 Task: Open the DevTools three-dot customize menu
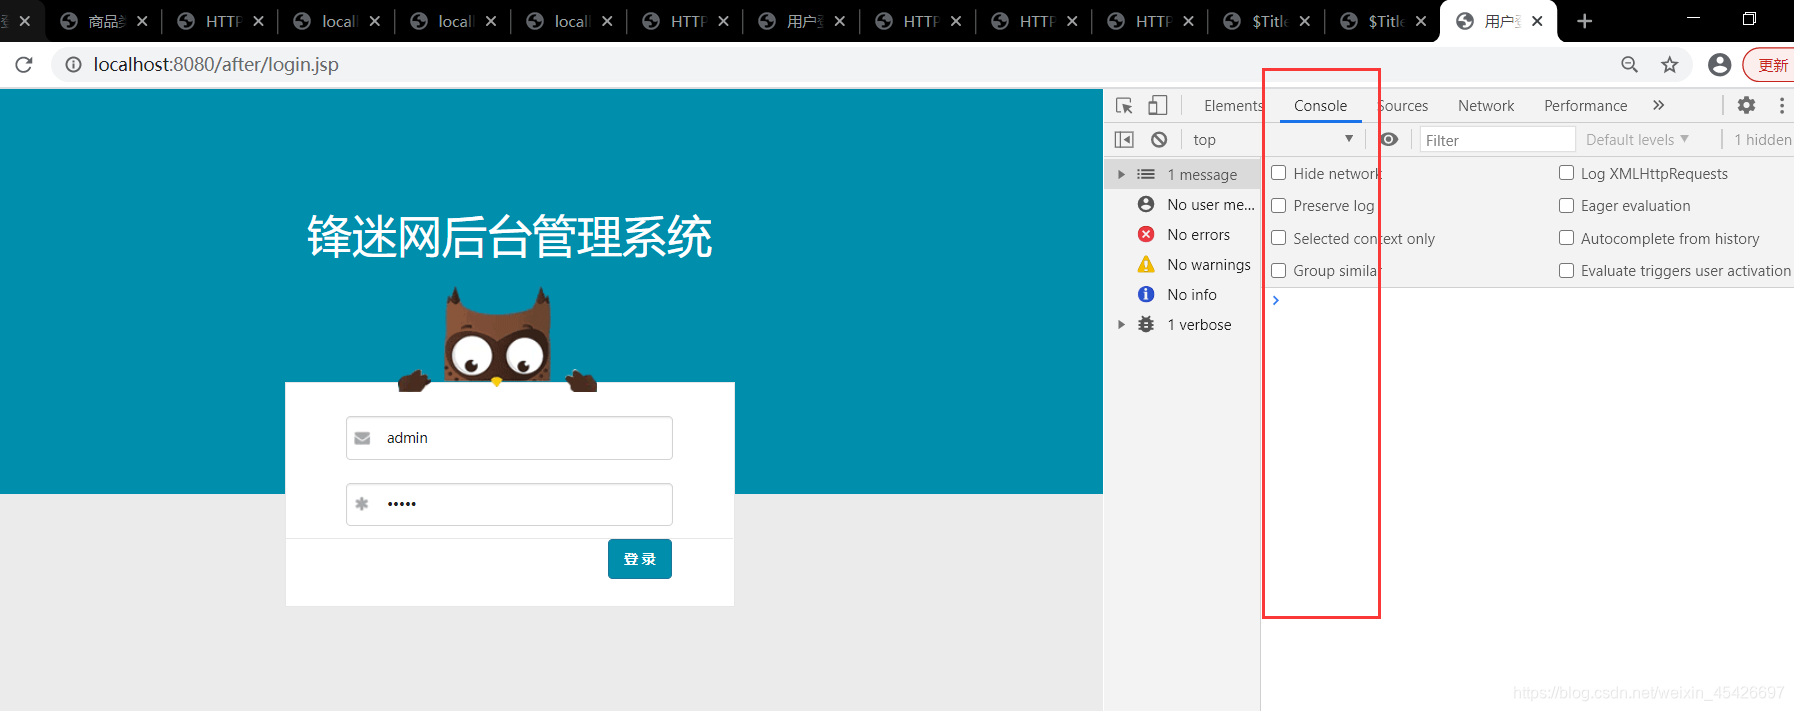click(1781, 105)
